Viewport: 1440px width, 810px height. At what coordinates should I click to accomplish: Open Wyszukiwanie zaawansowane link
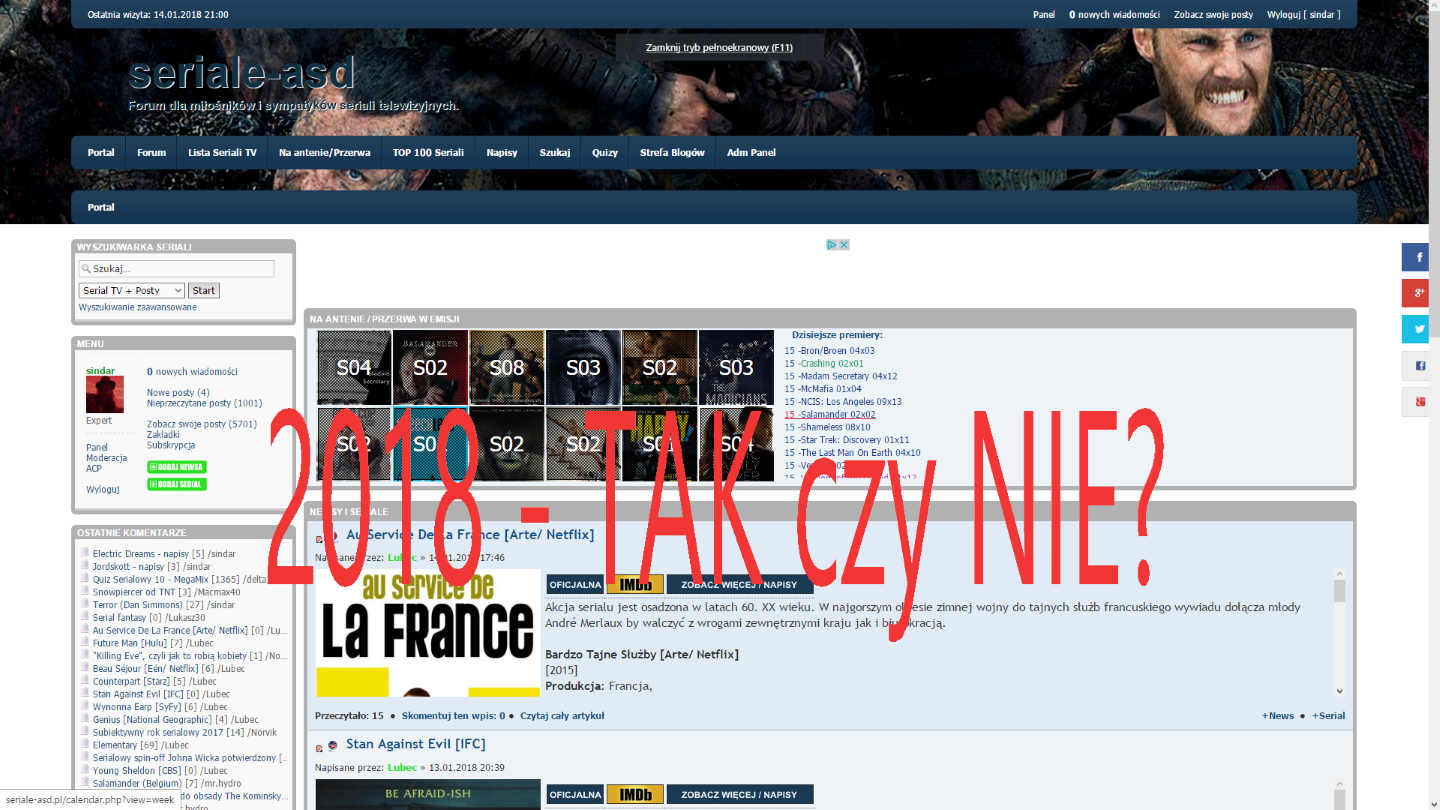tap(138, 307)
